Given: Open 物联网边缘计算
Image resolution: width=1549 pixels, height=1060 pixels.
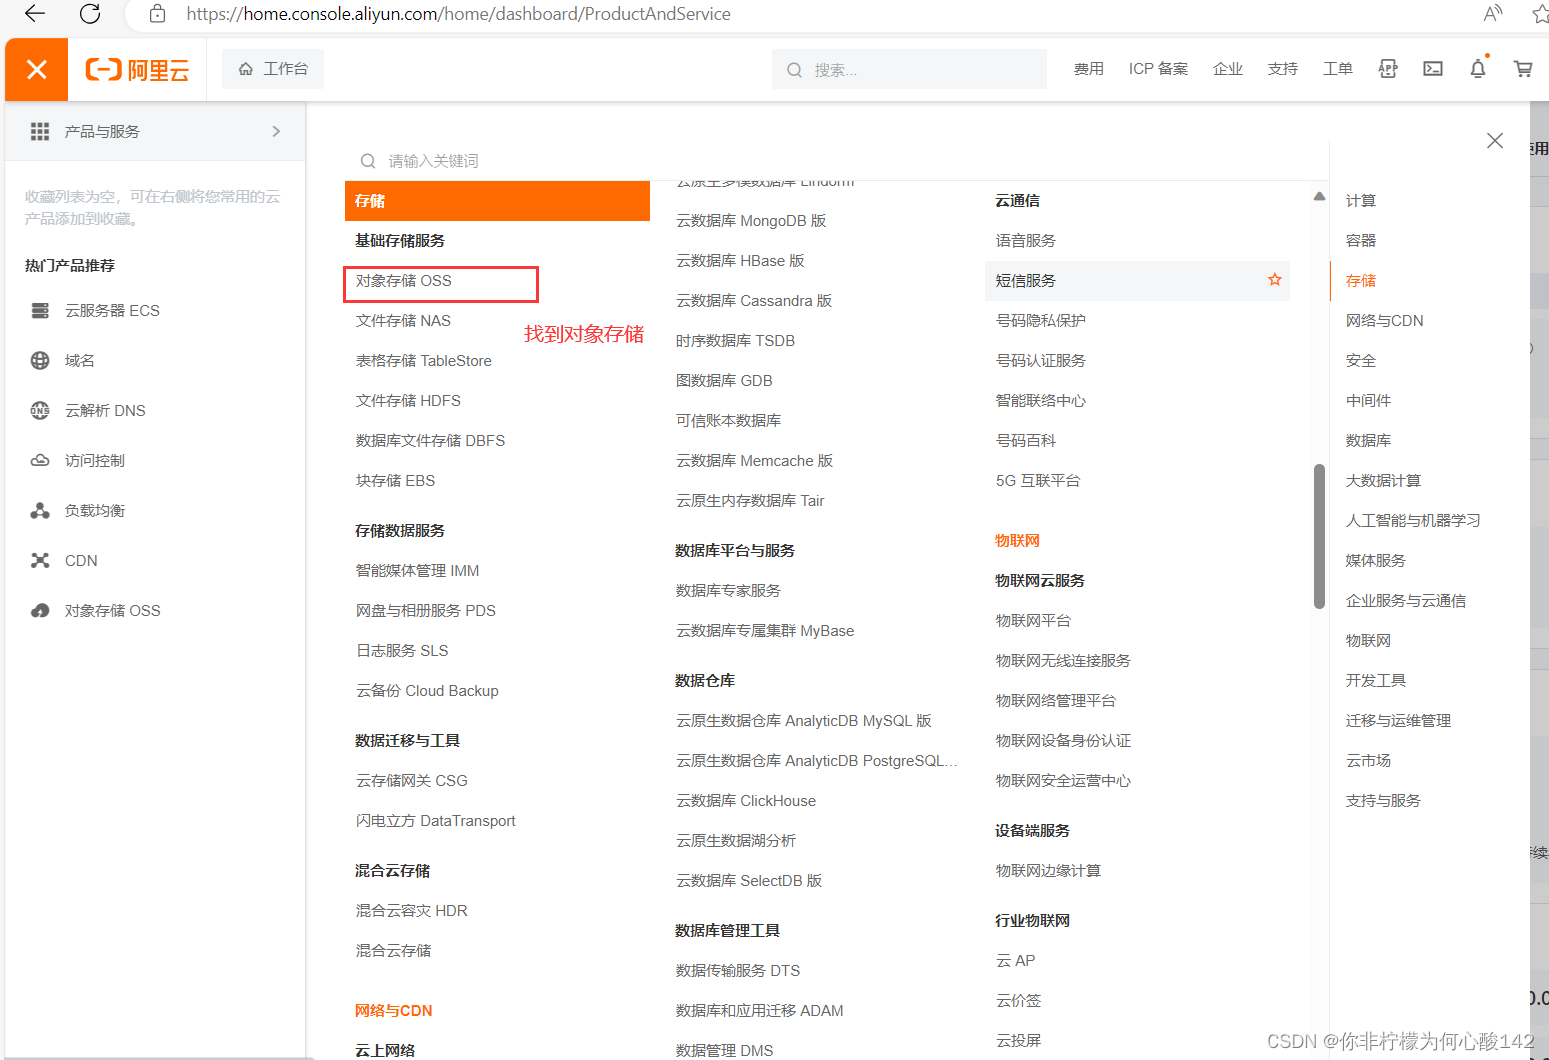Looking at the screenshot, I should pyautogui.click(x=1048, y=871).
